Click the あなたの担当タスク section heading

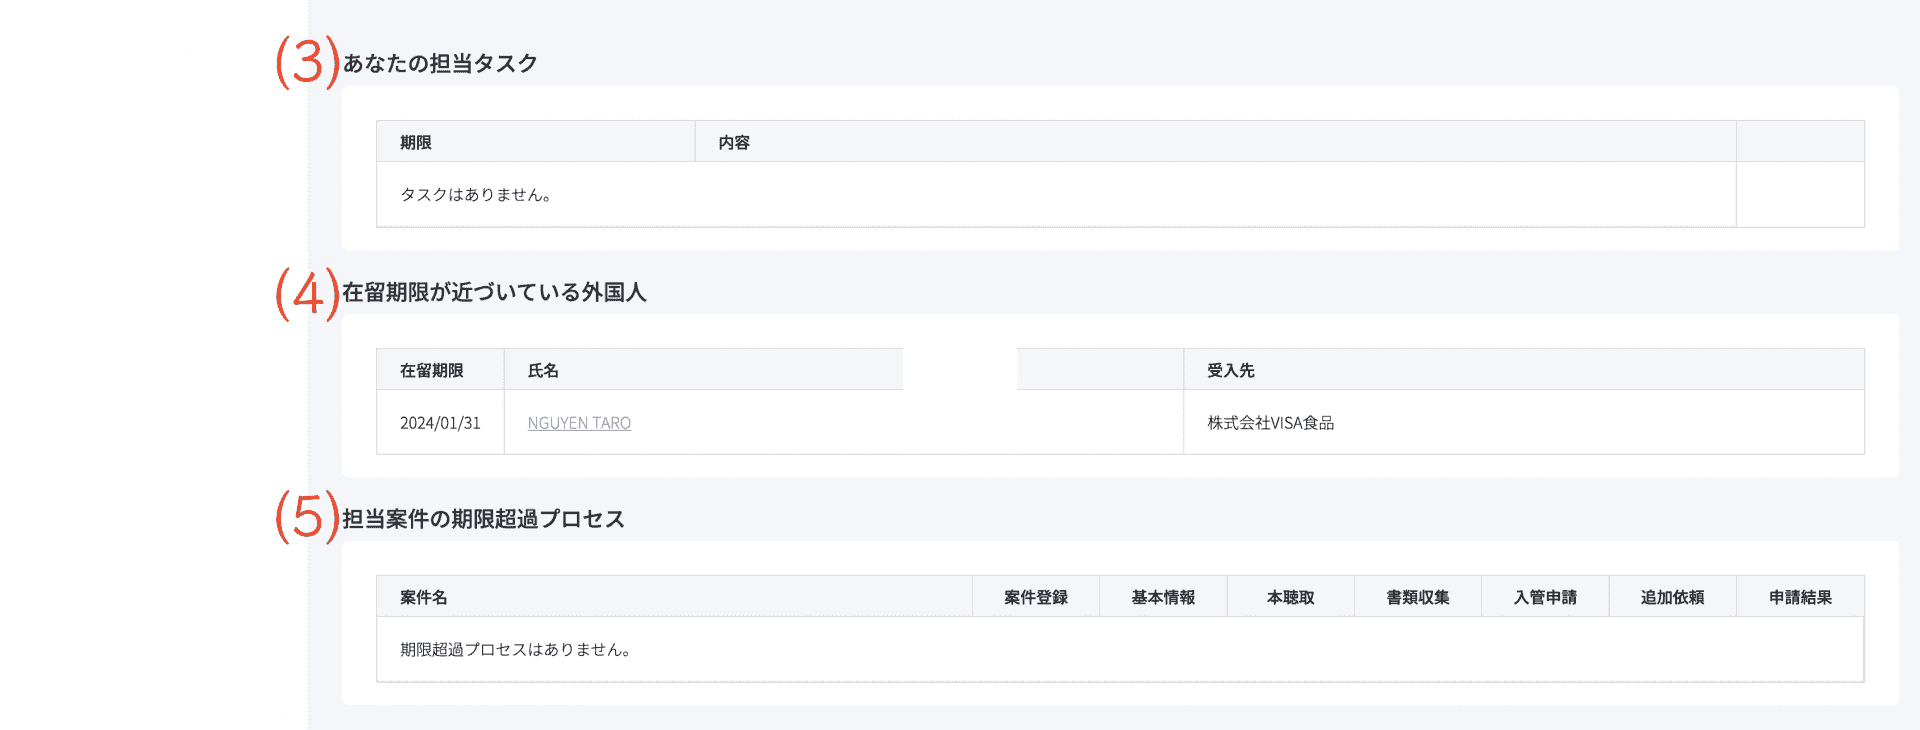440,64
